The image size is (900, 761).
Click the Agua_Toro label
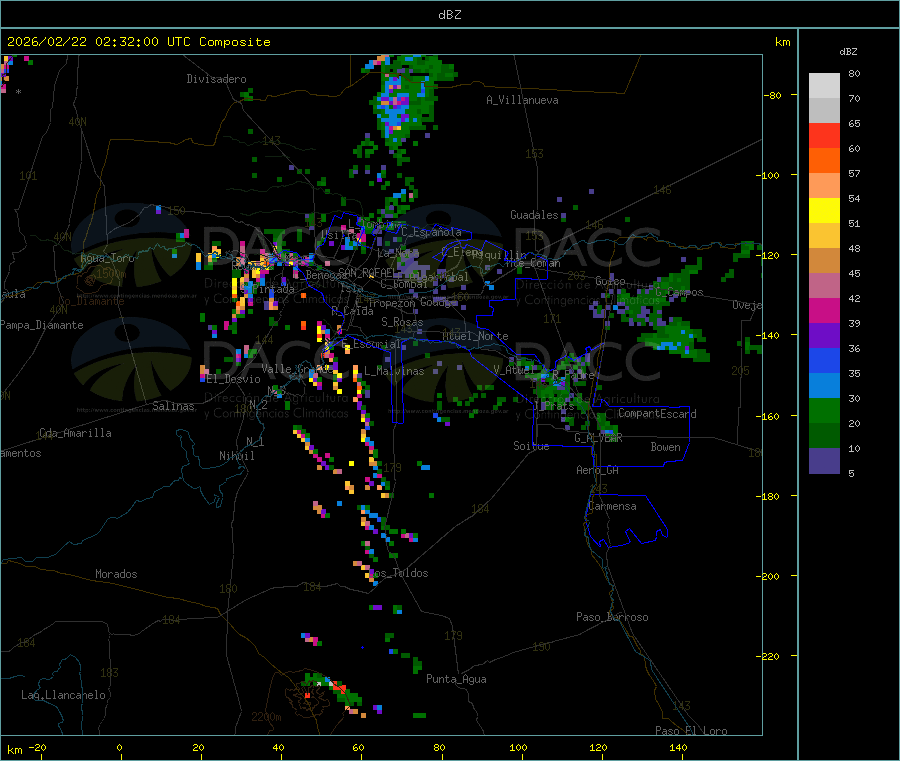(x=107, y=258)
